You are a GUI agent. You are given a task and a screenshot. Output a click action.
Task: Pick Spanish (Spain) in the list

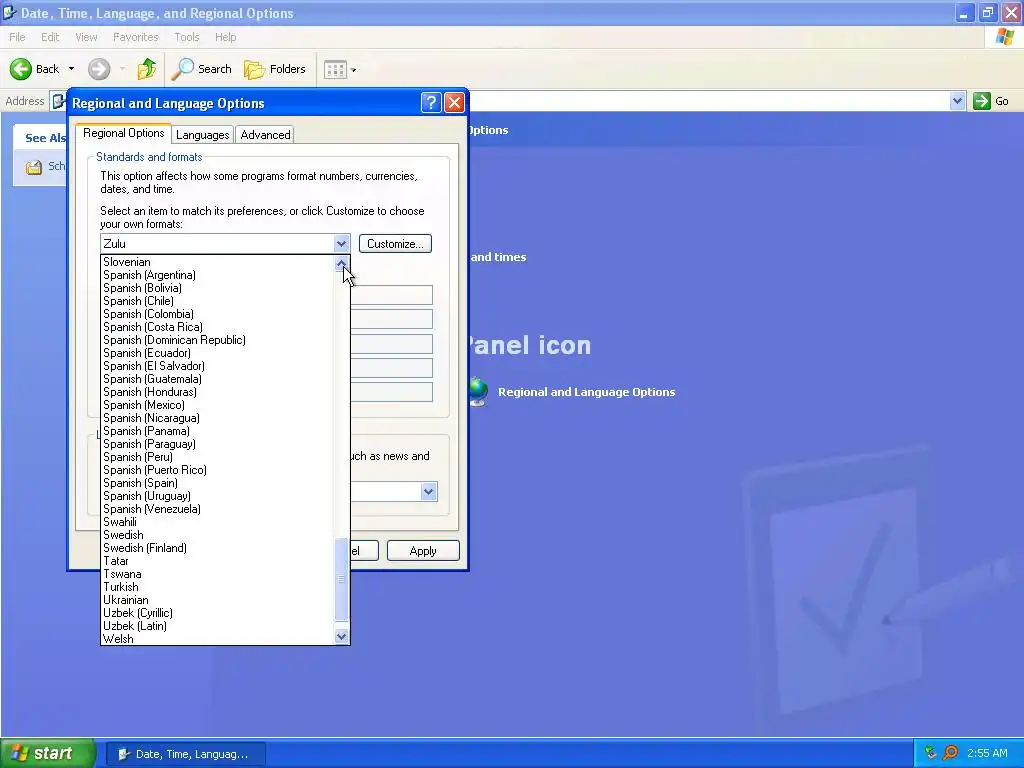coord(217,483)
